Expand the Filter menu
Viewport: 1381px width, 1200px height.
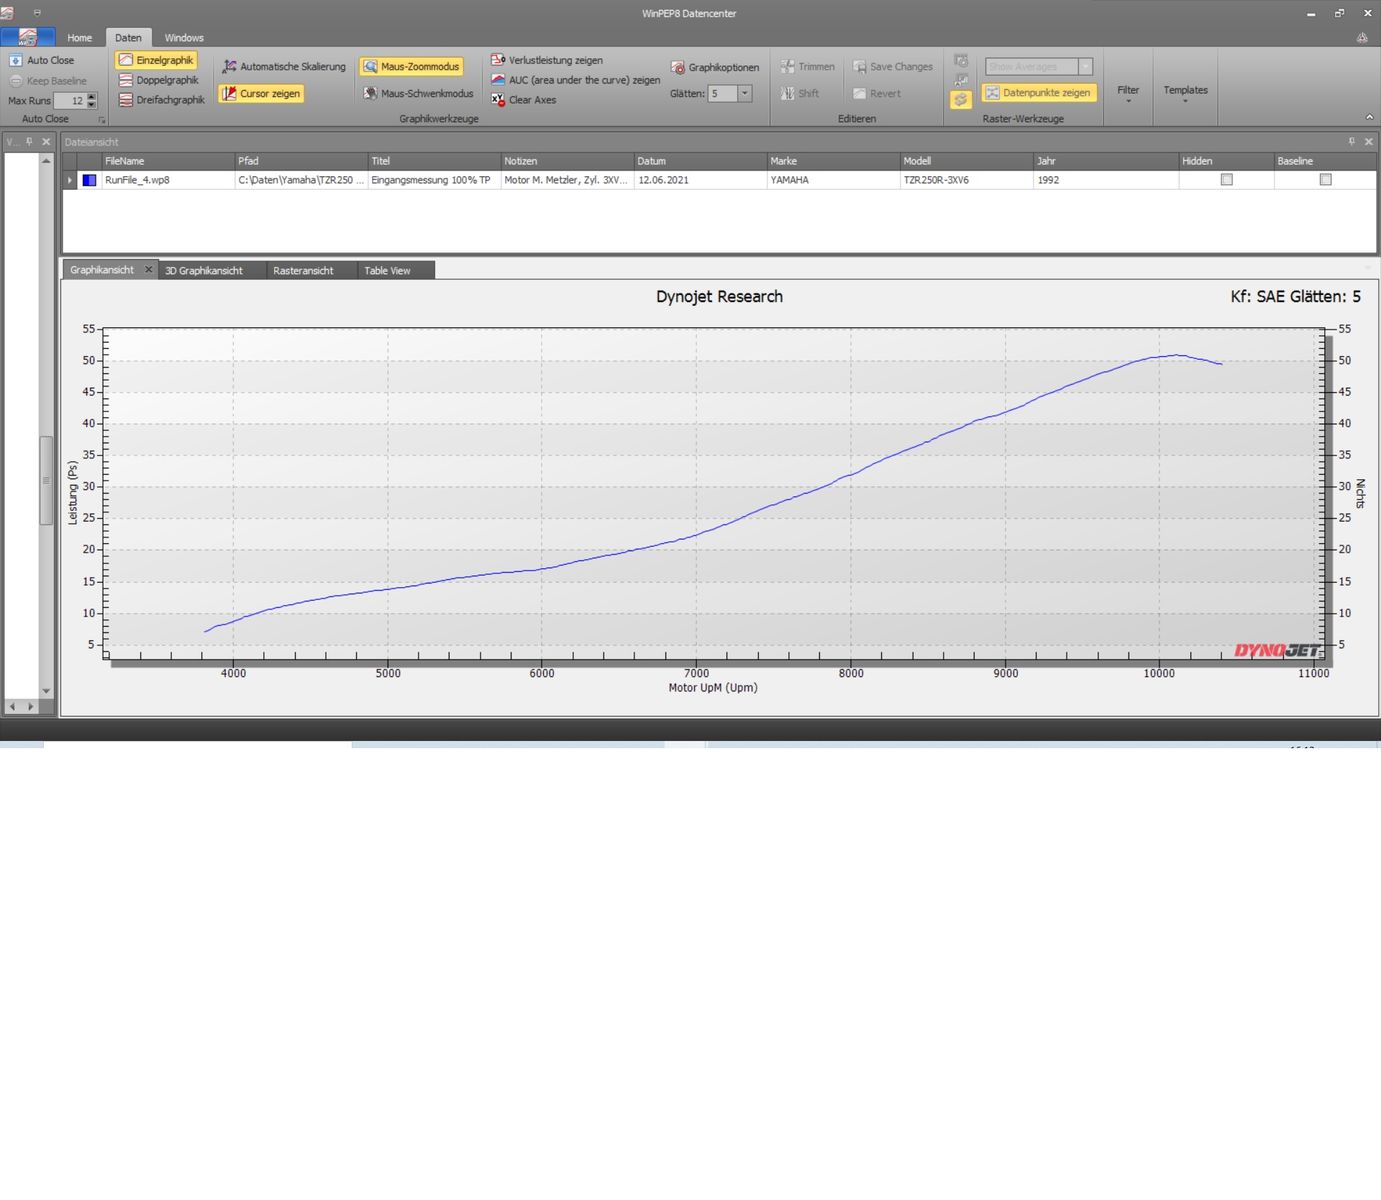click(x=1128, y=93)
